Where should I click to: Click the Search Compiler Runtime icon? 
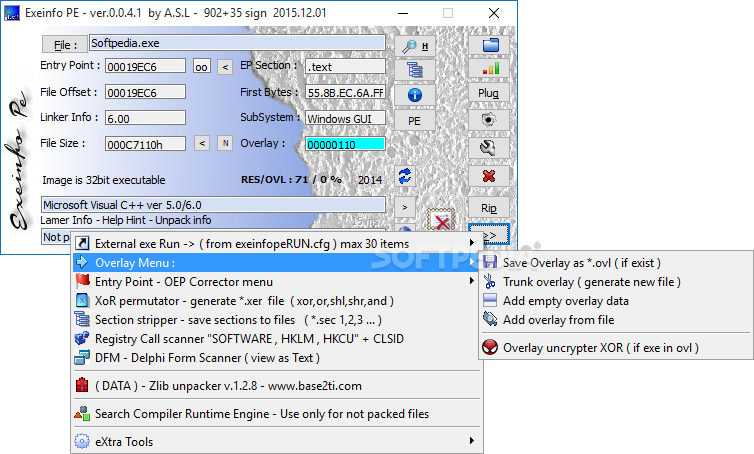click(82, 413)
